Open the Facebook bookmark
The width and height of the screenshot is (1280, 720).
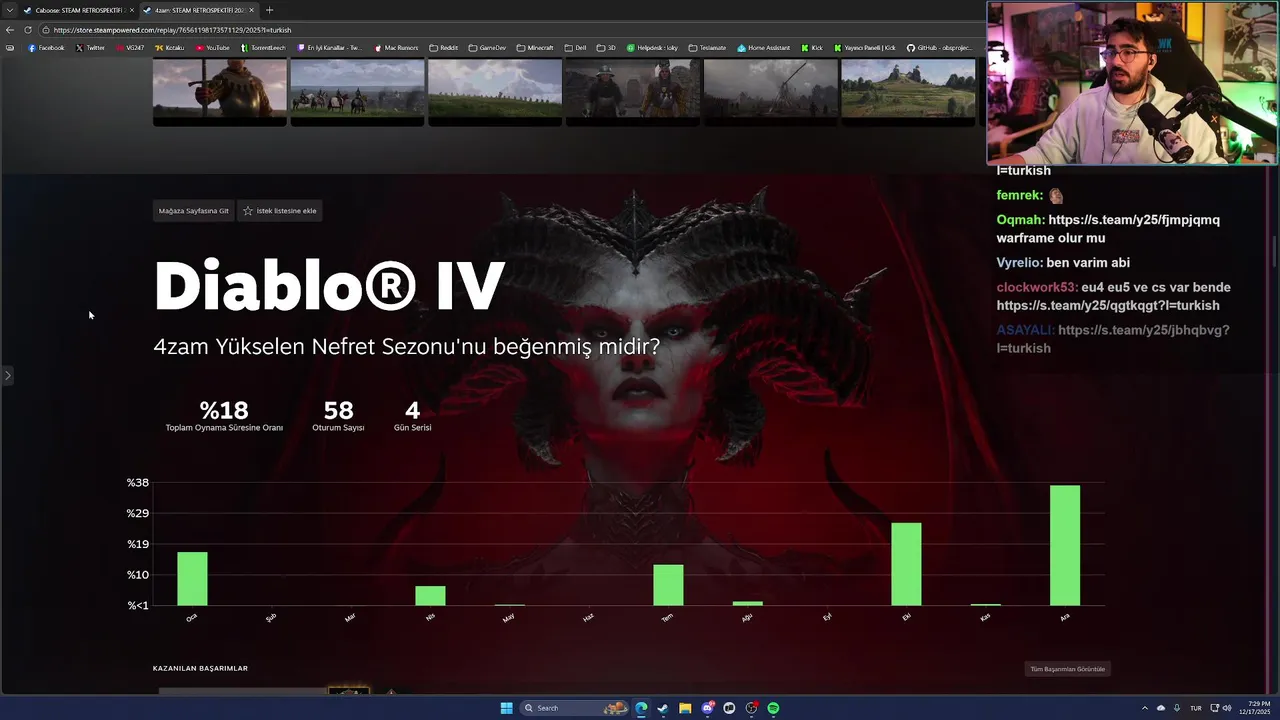pyautogui.click(x=46, y=48)
